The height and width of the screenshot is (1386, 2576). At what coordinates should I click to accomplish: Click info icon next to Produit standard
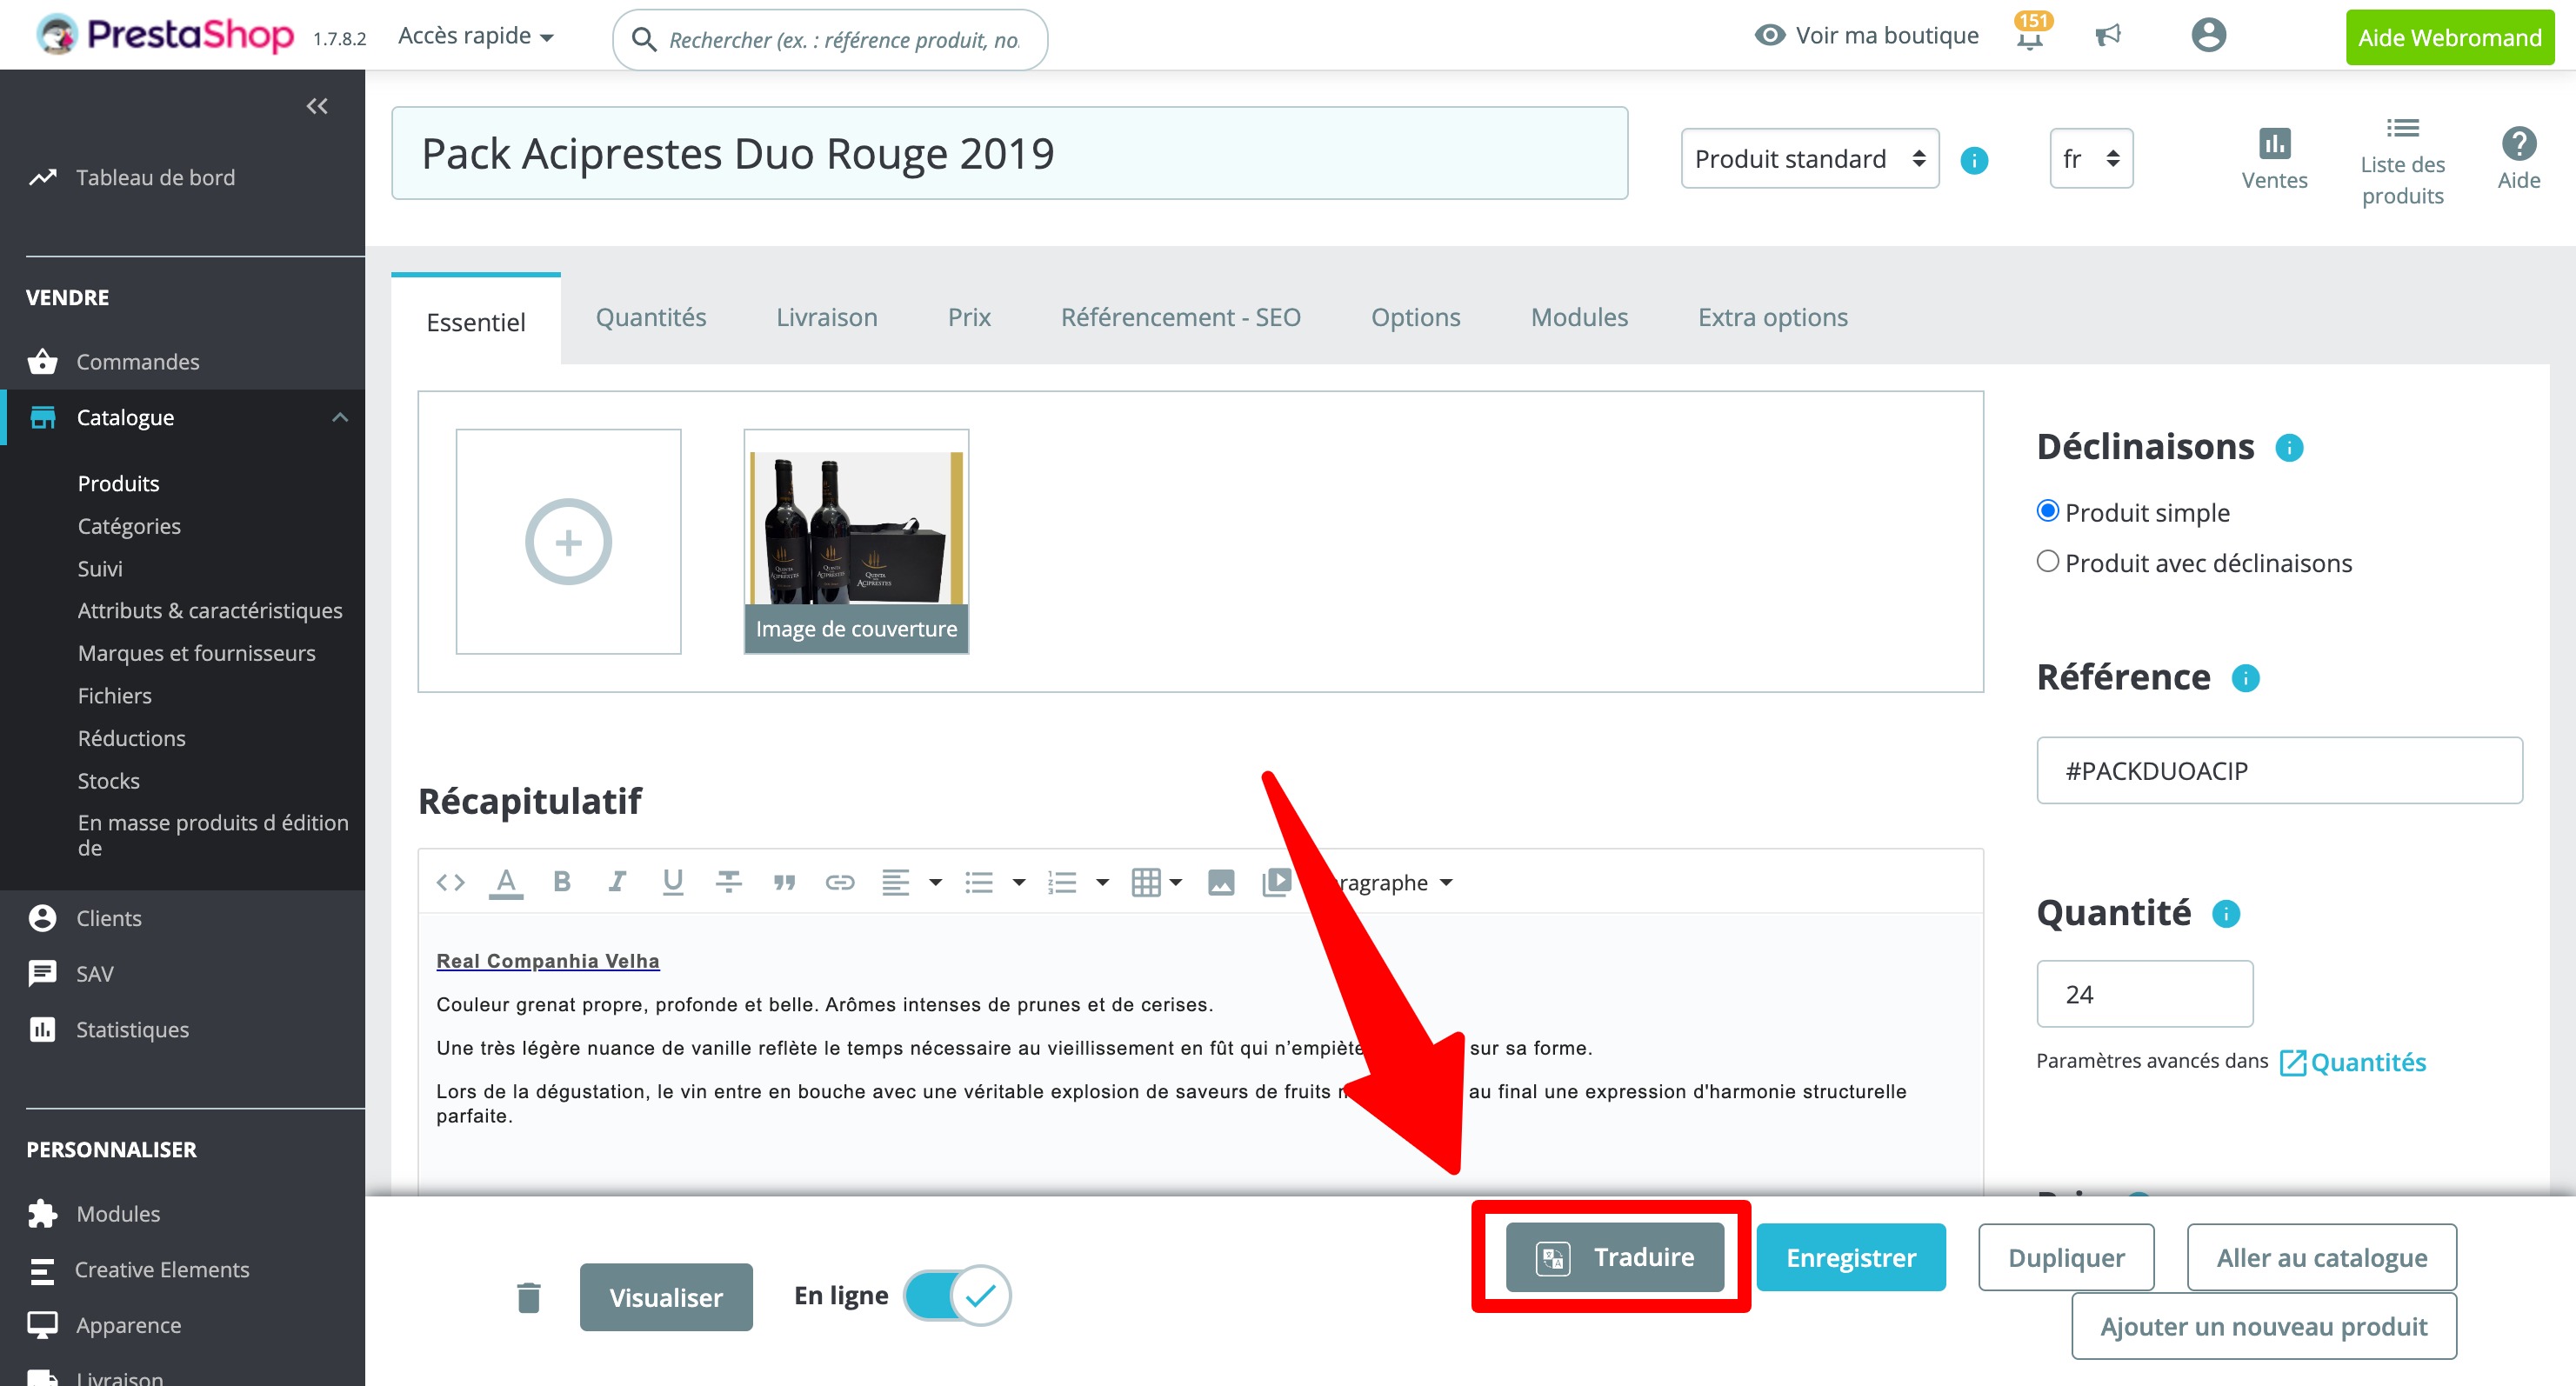point(1974,160)
